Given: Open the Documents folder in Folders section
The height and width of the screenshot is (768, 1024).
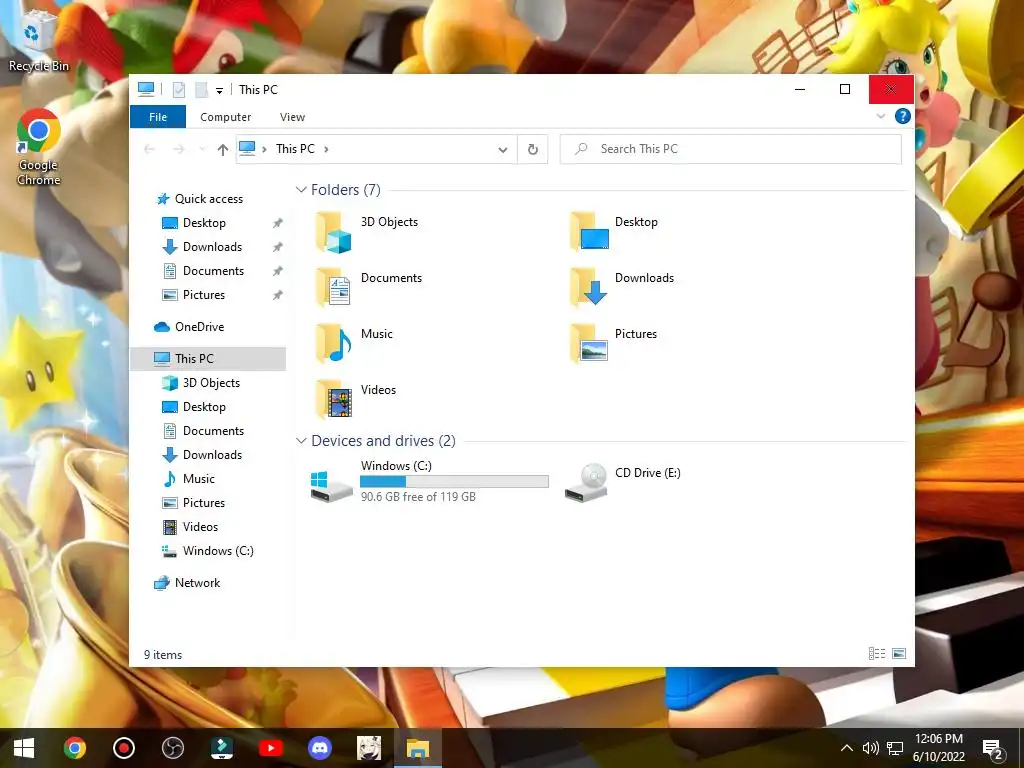Looking at the screenshot, I should pos(368,287).
